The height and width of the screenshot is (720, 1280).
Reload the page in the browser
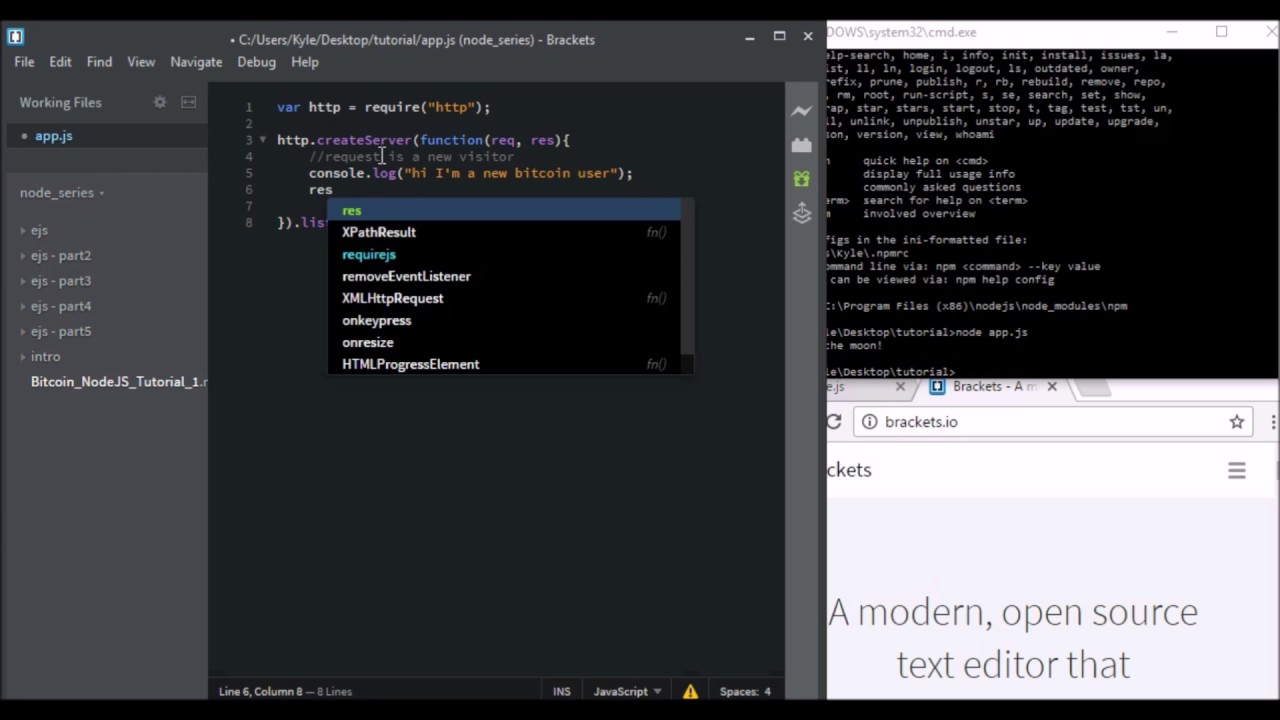click(x=834, y=422)
